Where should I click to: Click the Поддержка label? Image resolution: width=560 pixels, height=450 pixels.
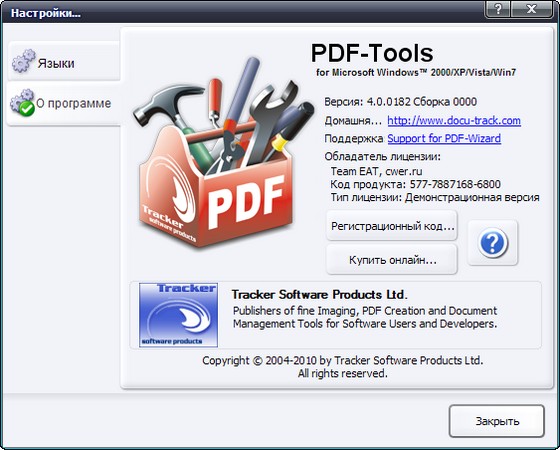tap(354, 139)
